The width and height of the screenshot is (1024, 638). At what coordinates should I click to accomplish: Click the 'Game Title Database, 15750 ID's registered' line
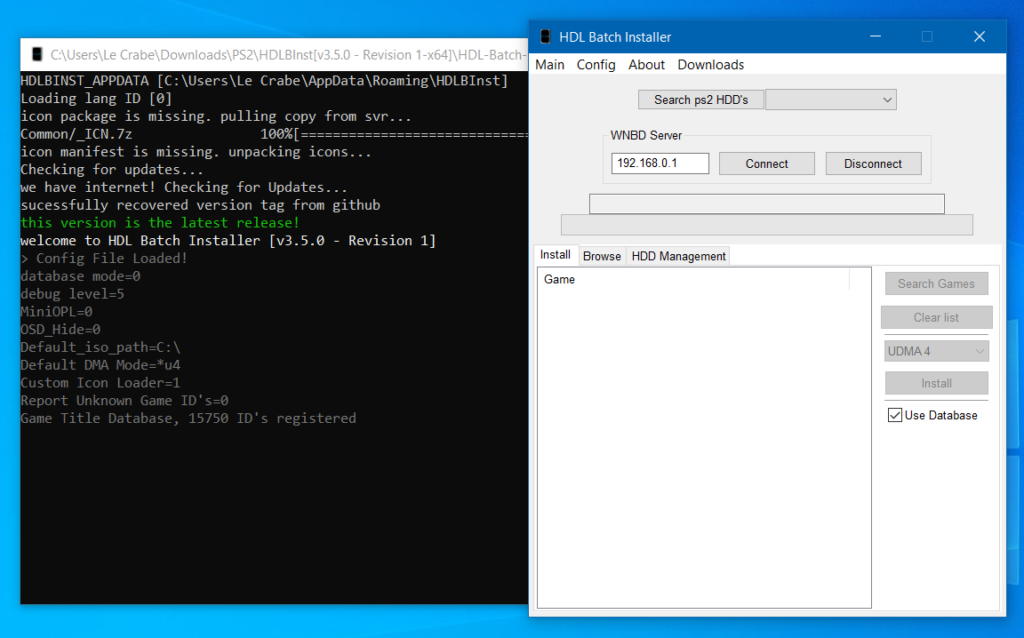(x=188, y=418)
